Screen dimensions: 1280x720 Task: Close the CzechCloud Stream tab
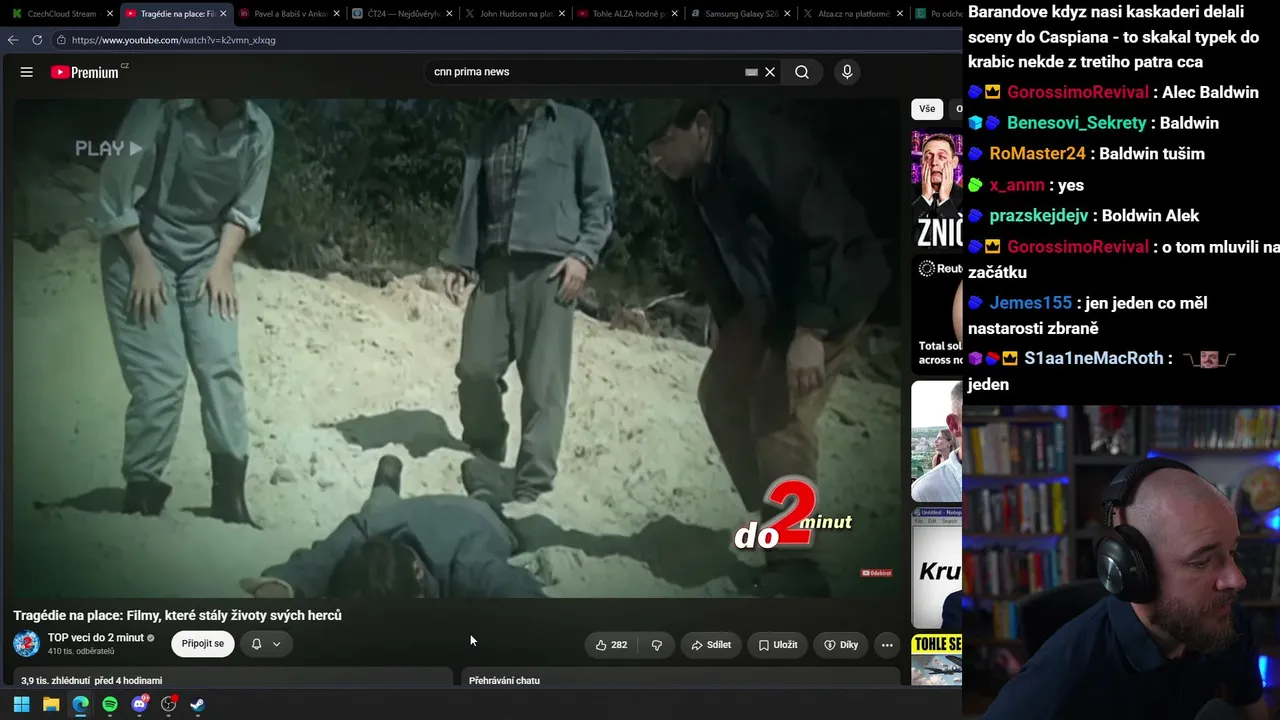coord(110,14)
